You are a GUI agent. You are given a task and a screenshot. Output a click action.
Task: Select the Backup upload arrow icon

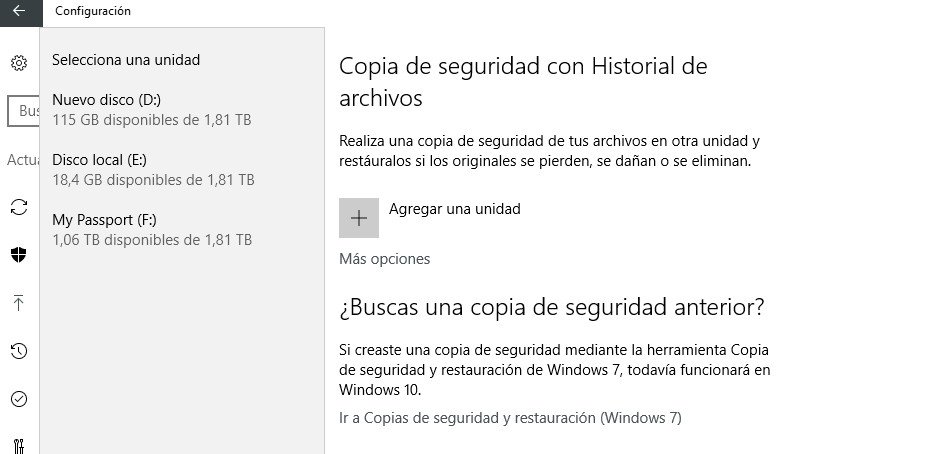point(19,303)
